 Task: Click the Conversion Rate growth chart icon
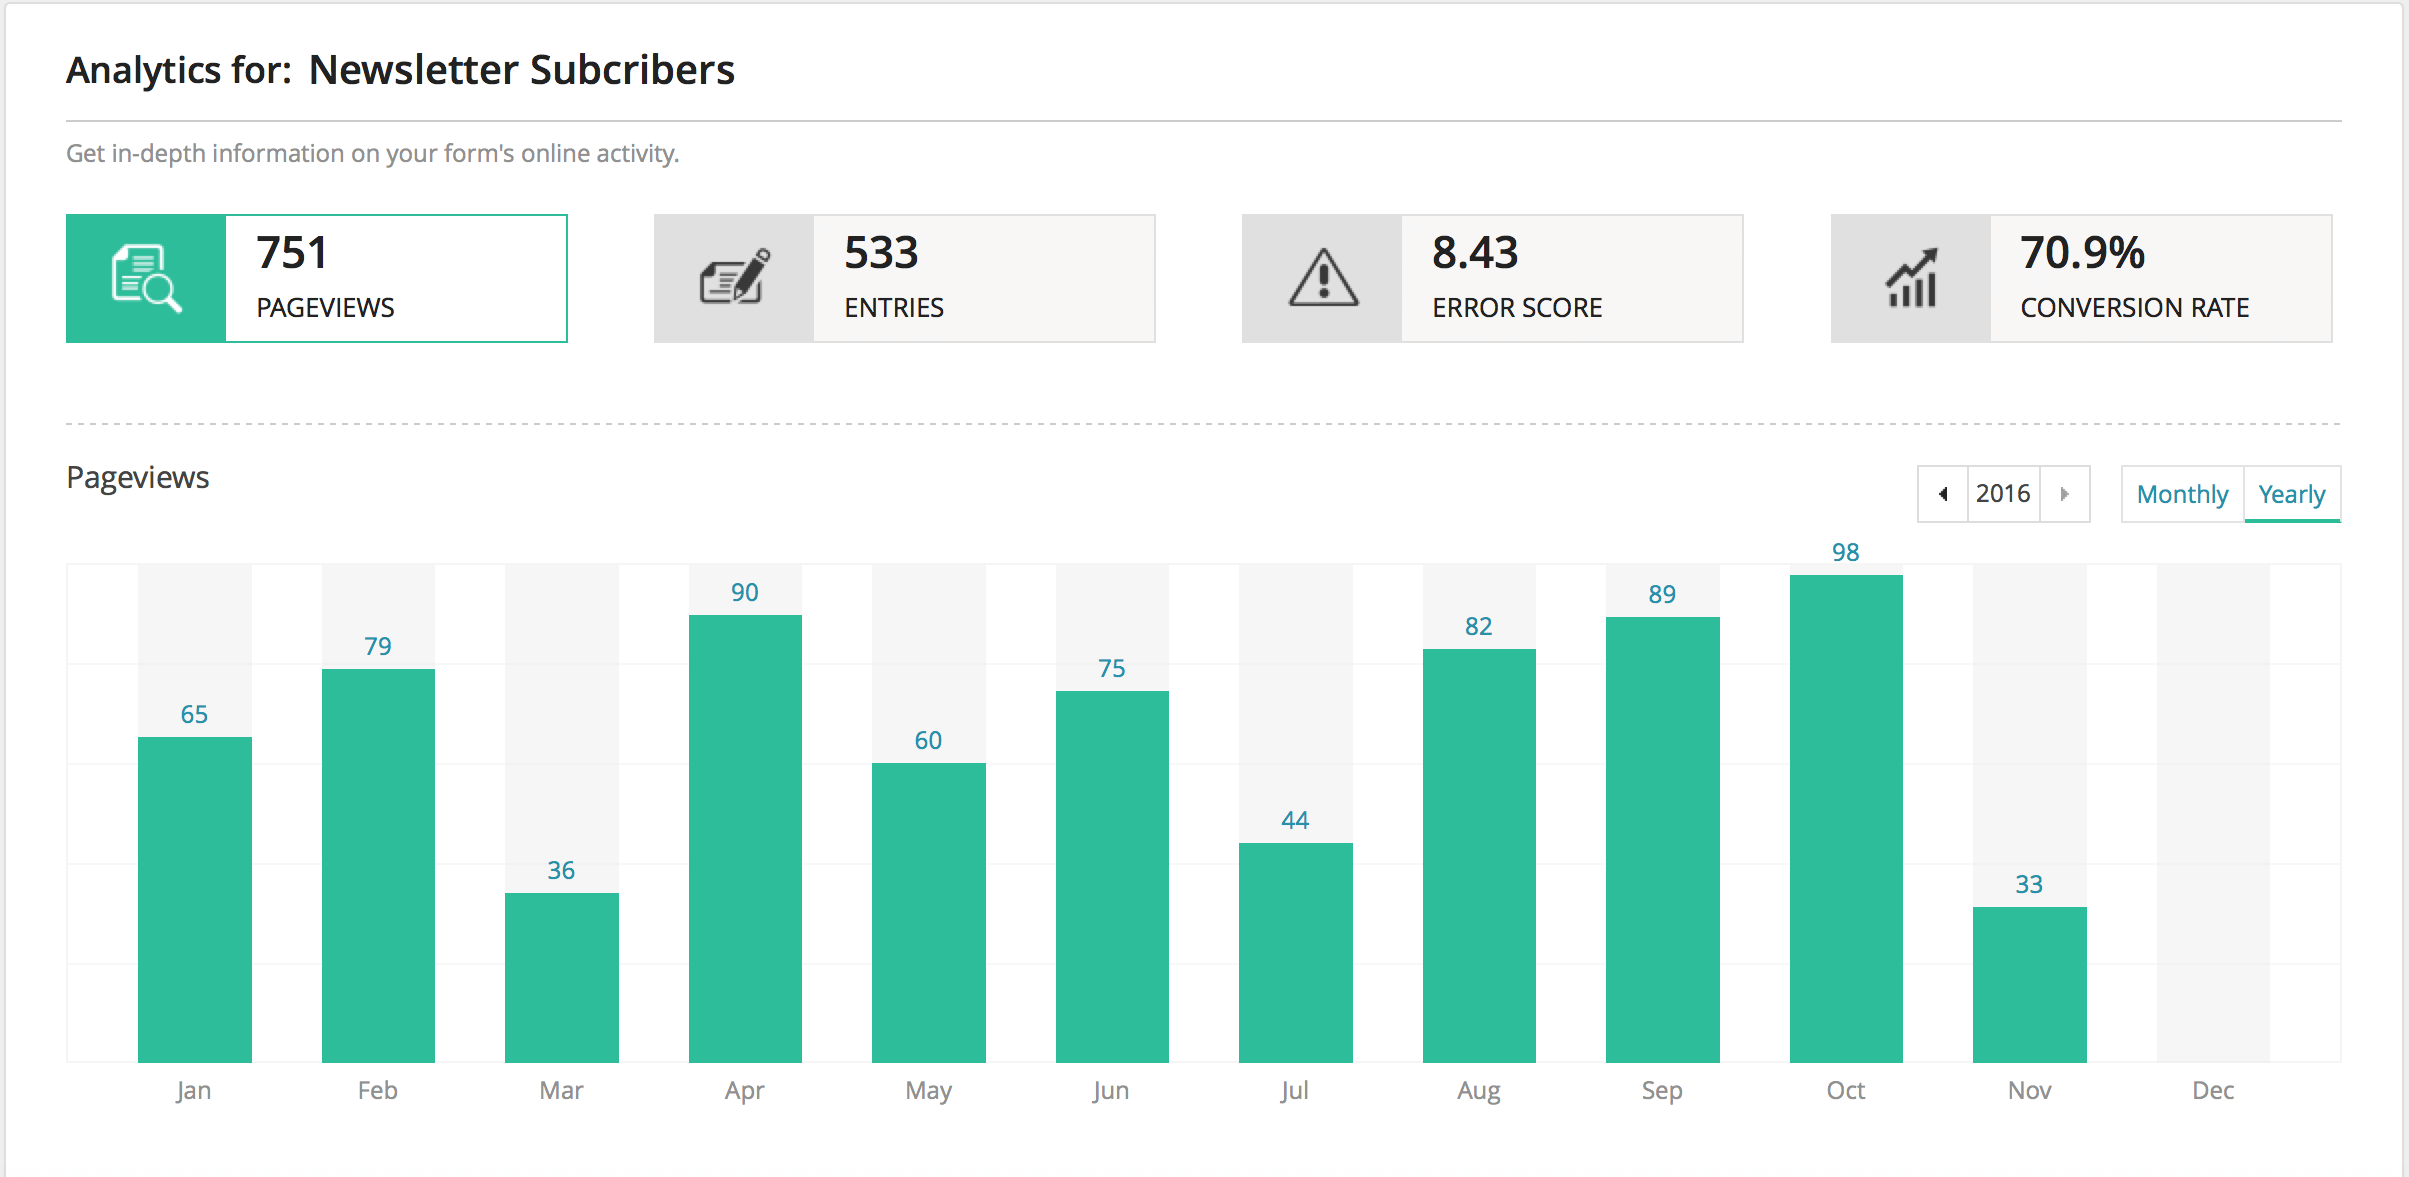tap(1910, 279)
